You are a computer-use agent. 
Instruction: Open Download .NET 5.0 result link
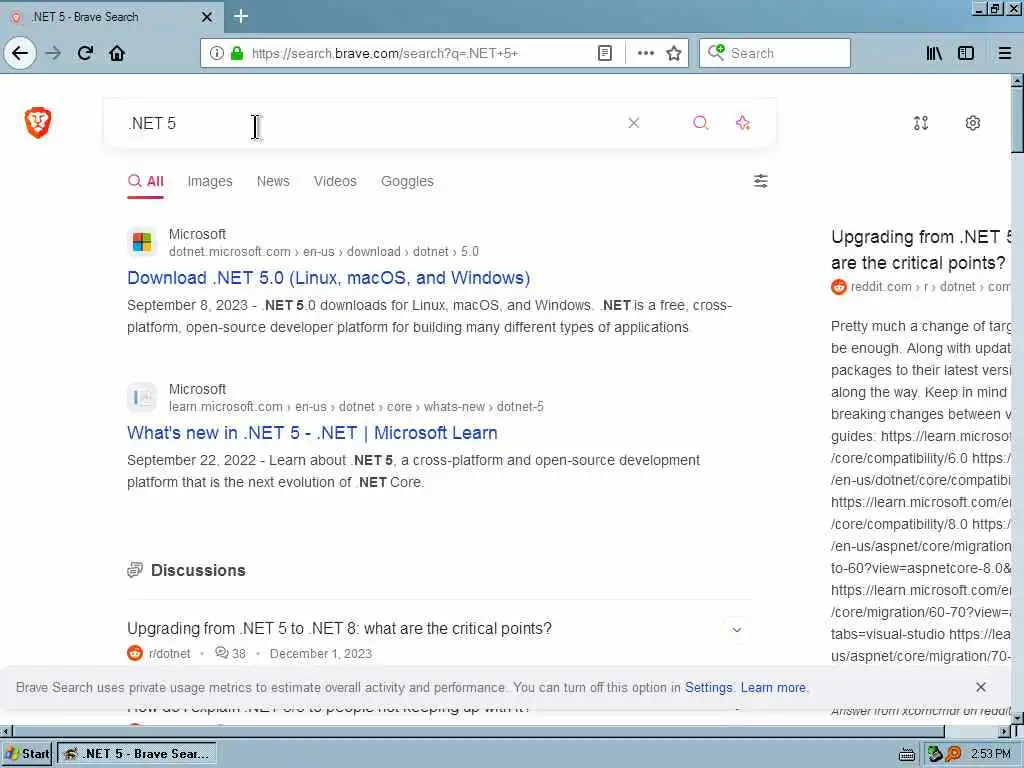click(328, 278)
